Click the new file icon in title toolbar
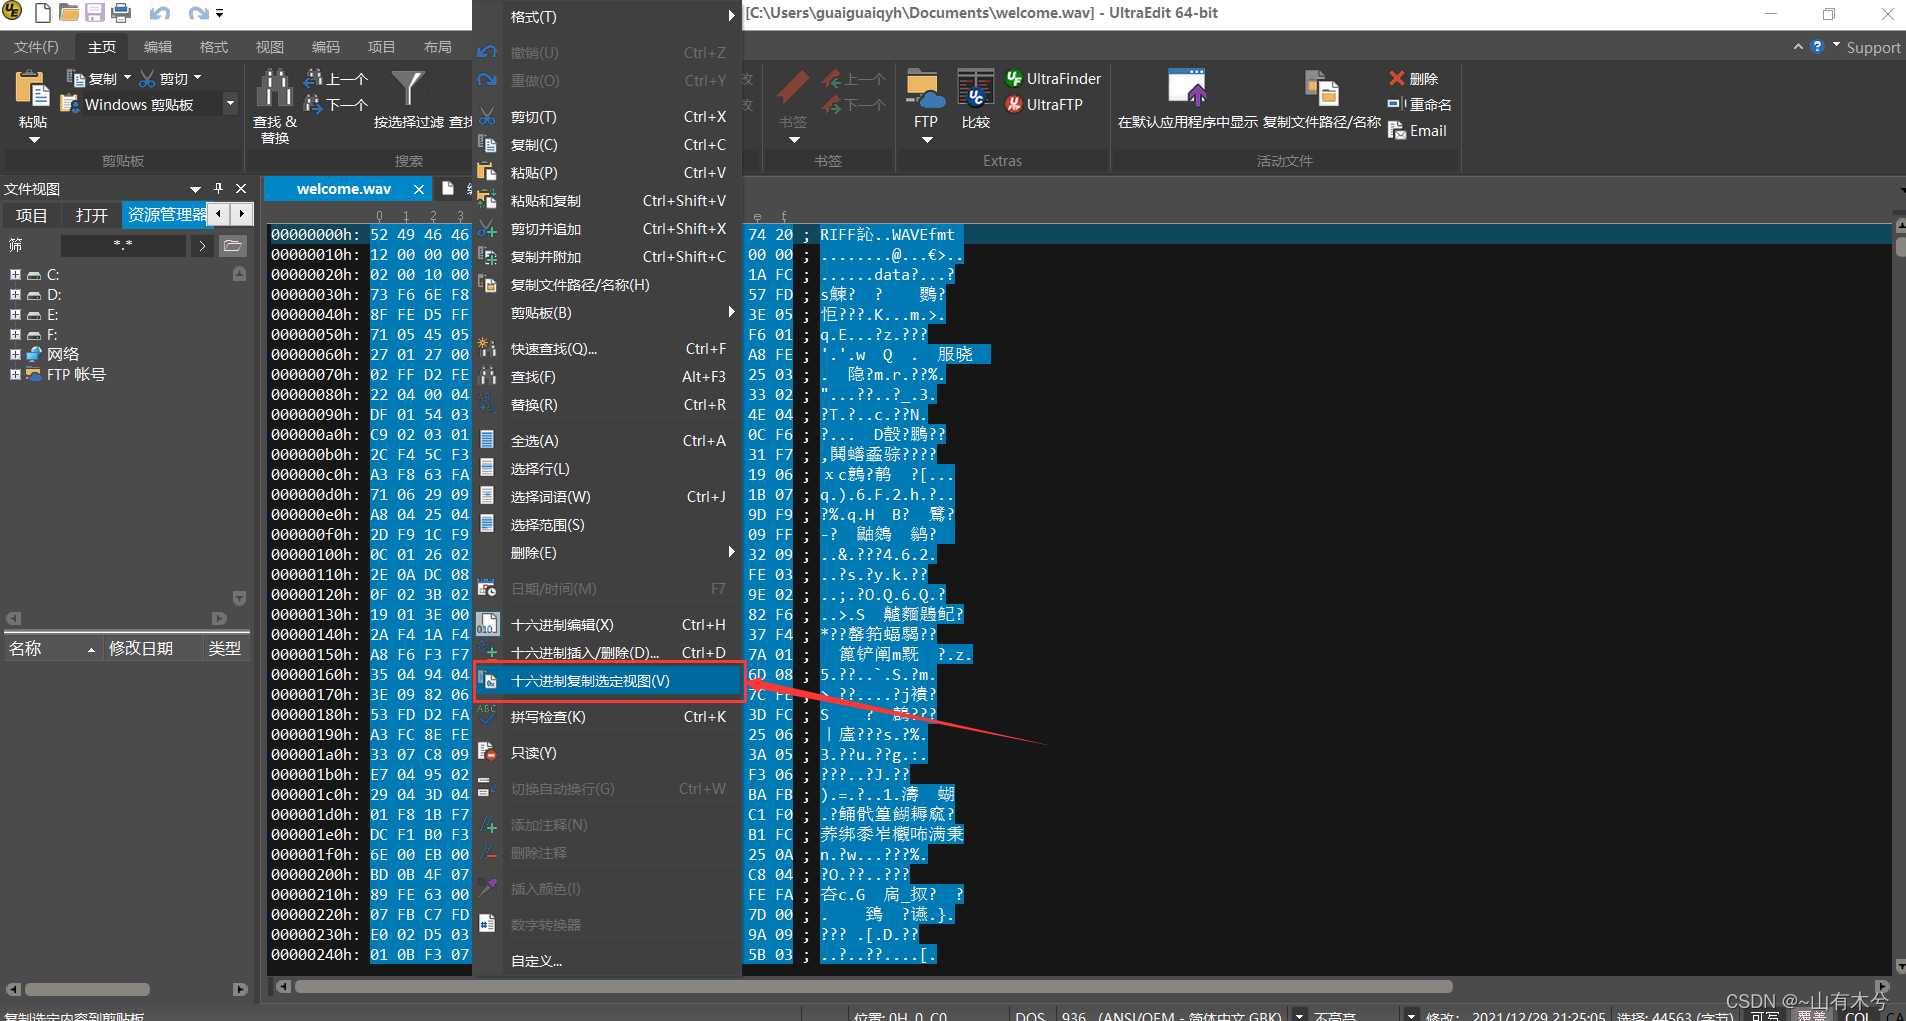This screenshot has width=1906, height=1021. 43,13
